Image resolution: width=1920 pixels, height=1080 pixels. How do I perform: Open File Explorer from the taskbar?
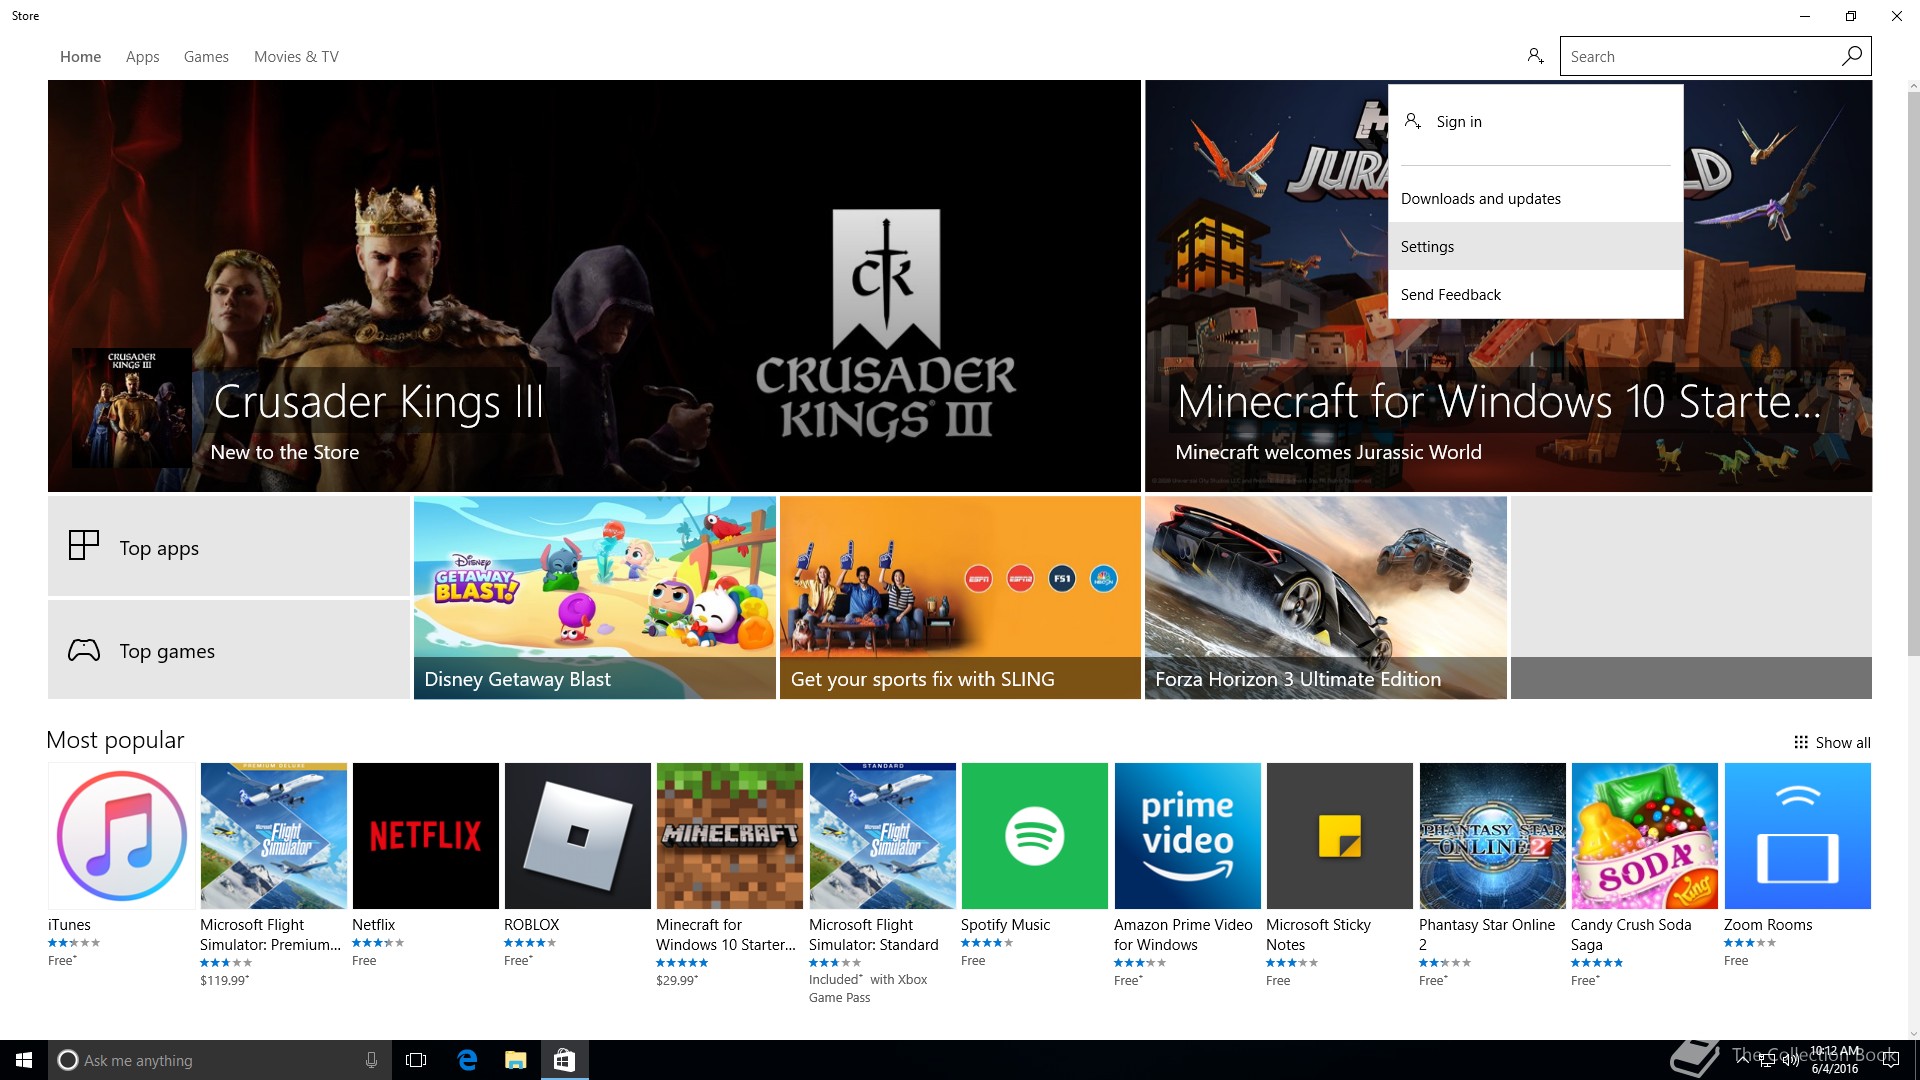tap(515, 1060)
